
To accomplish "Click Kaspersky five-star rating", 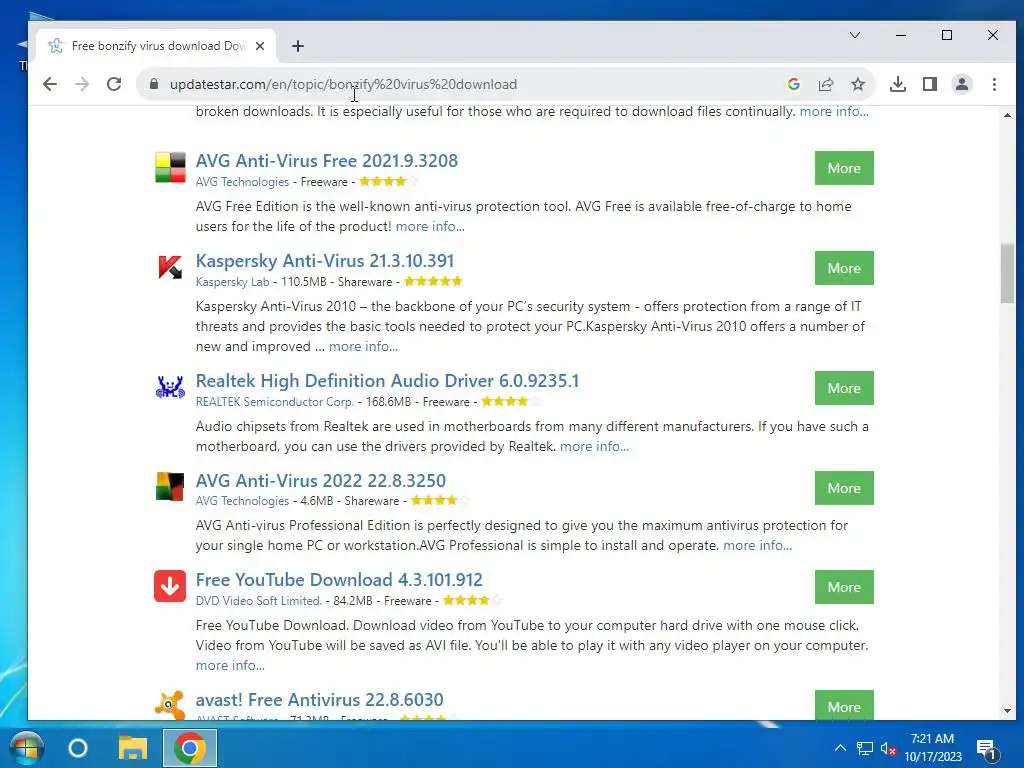I will coord(433,281).
